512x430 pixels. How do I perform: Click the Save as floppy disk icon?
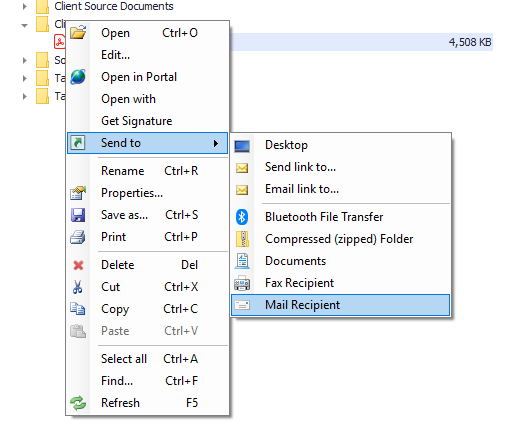[78, 215]
